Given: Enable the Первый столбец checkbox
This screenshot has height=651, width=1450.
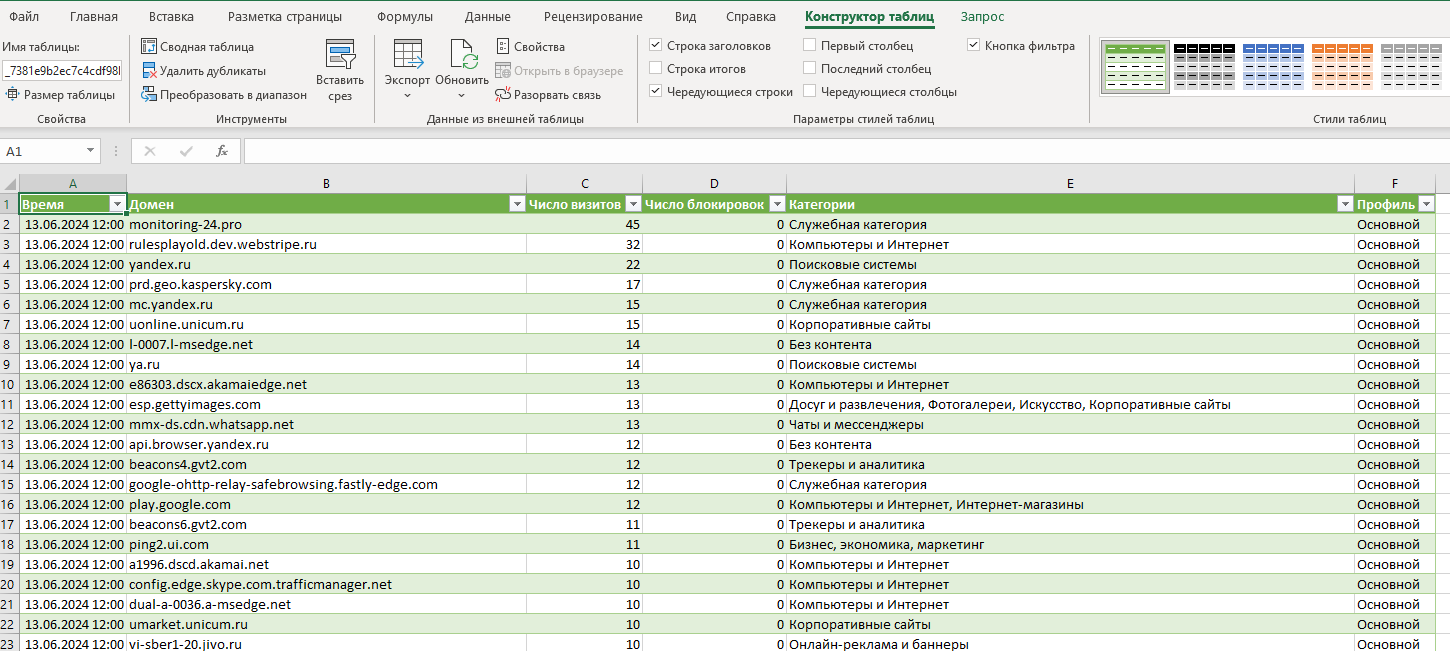Looking at the screenshot, I should (810, 46).
